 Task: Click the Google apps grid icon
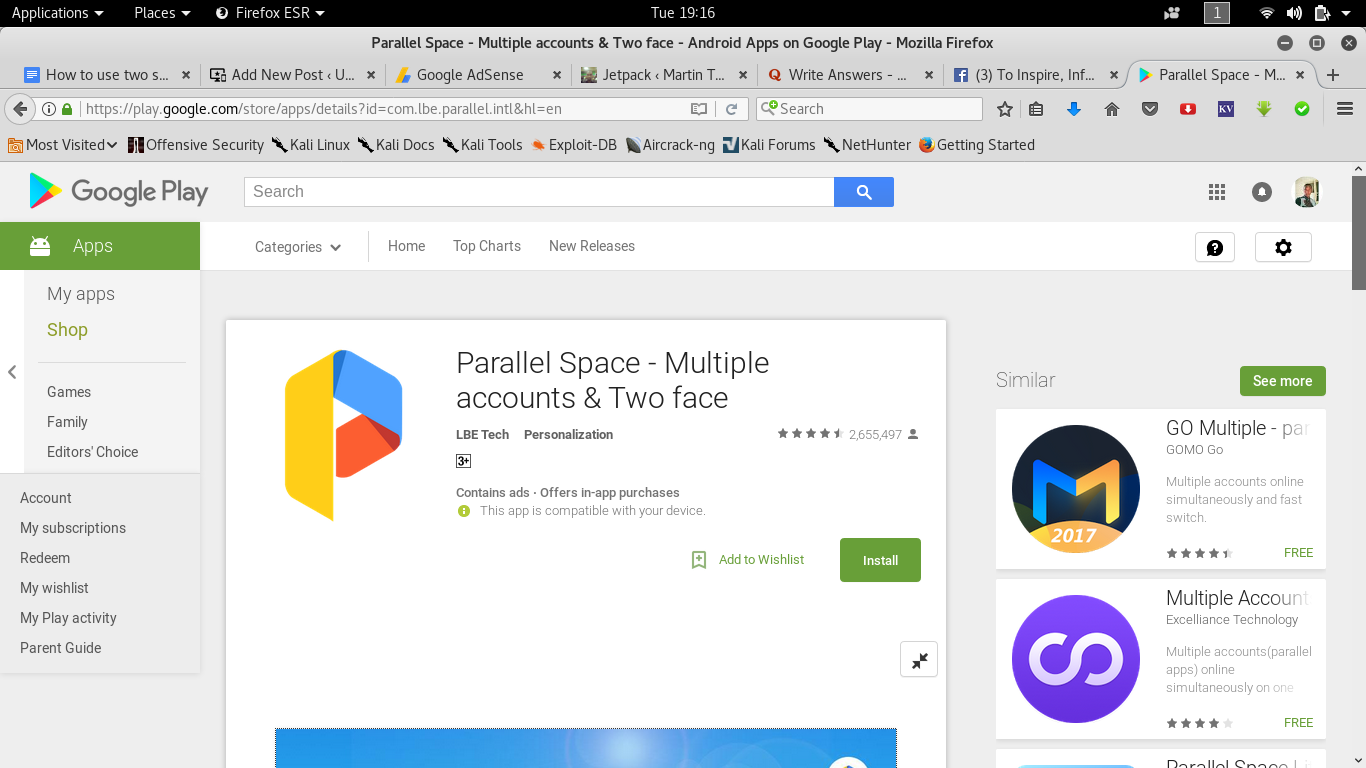point(1217,192)
